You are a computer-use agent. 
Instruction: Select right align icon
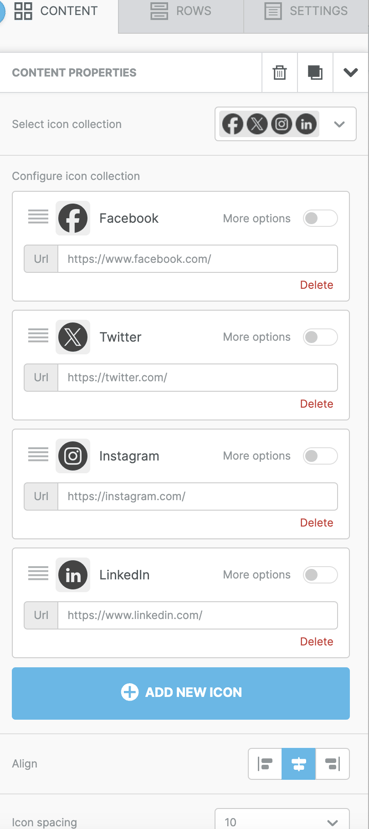tap(333, 764)
